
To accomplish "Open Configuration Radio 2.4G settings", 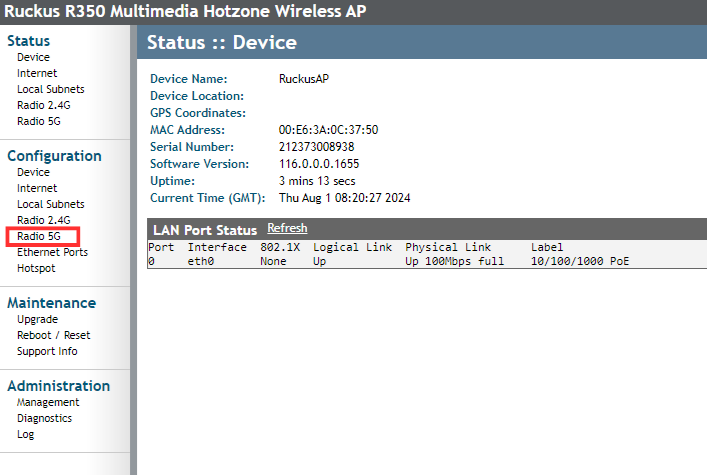I will 43,220.
